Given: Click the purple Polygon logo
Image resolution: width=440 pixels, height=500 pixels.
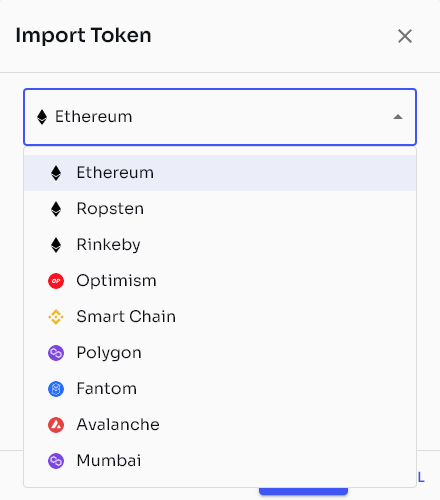Looking at the screenshot, I should [56, 353].
